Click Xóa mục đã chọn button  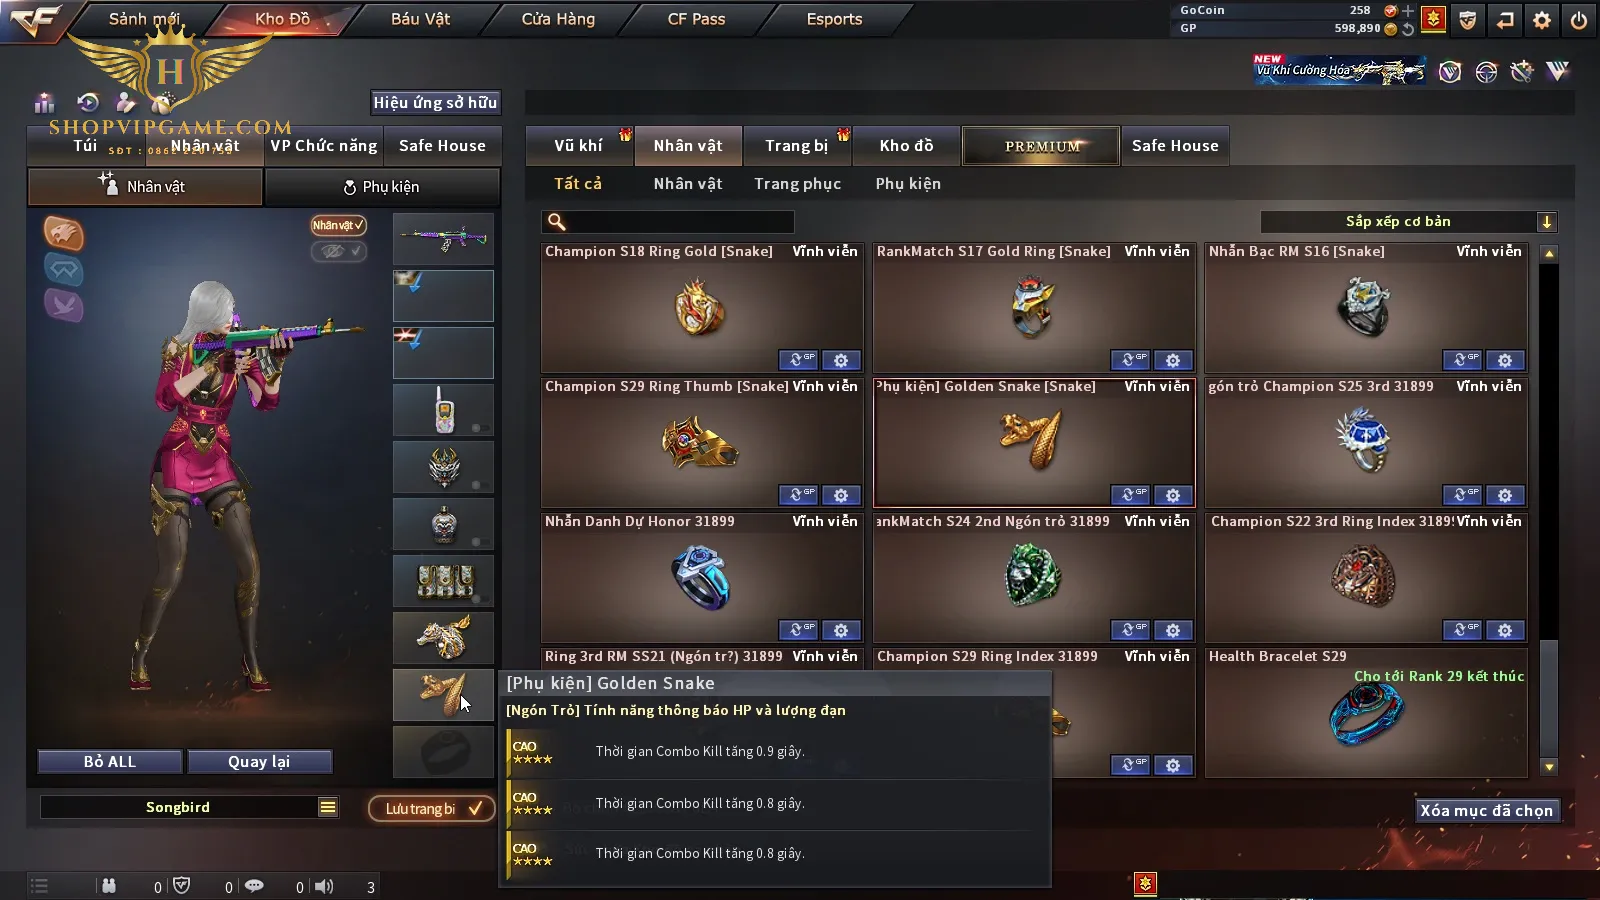1486,810
